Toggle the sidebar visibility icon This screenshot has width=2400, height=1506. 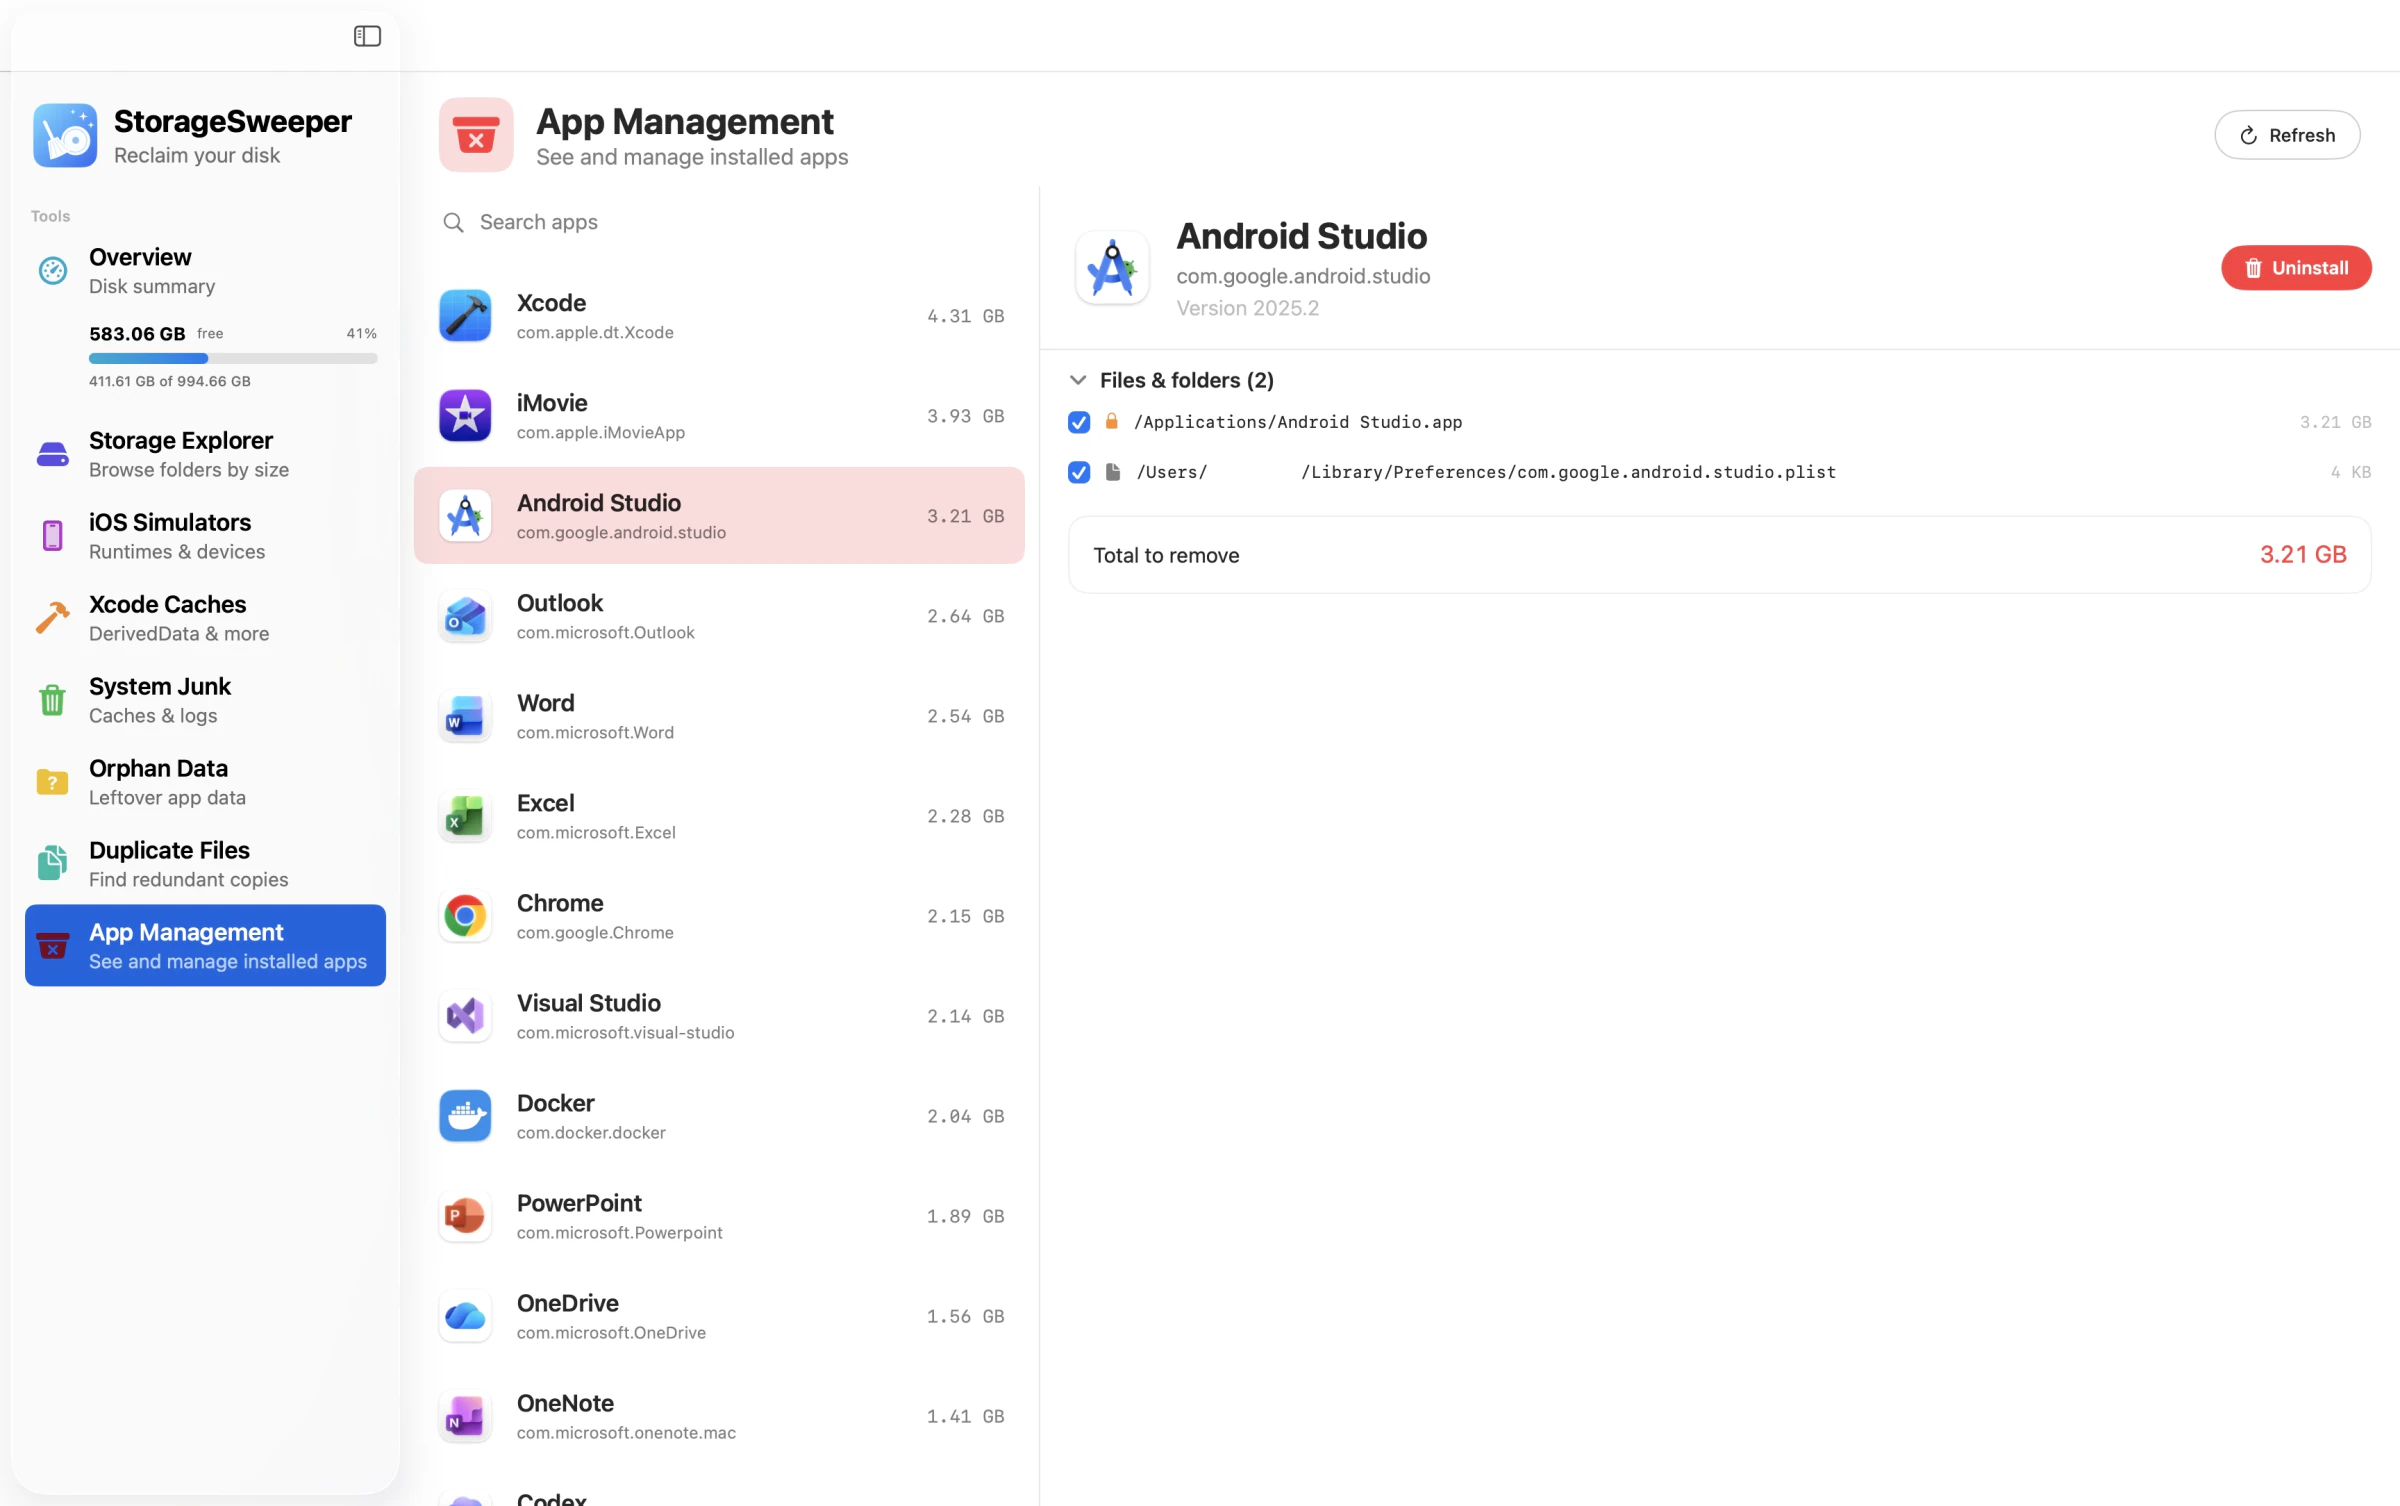click(x=367, y=36)
